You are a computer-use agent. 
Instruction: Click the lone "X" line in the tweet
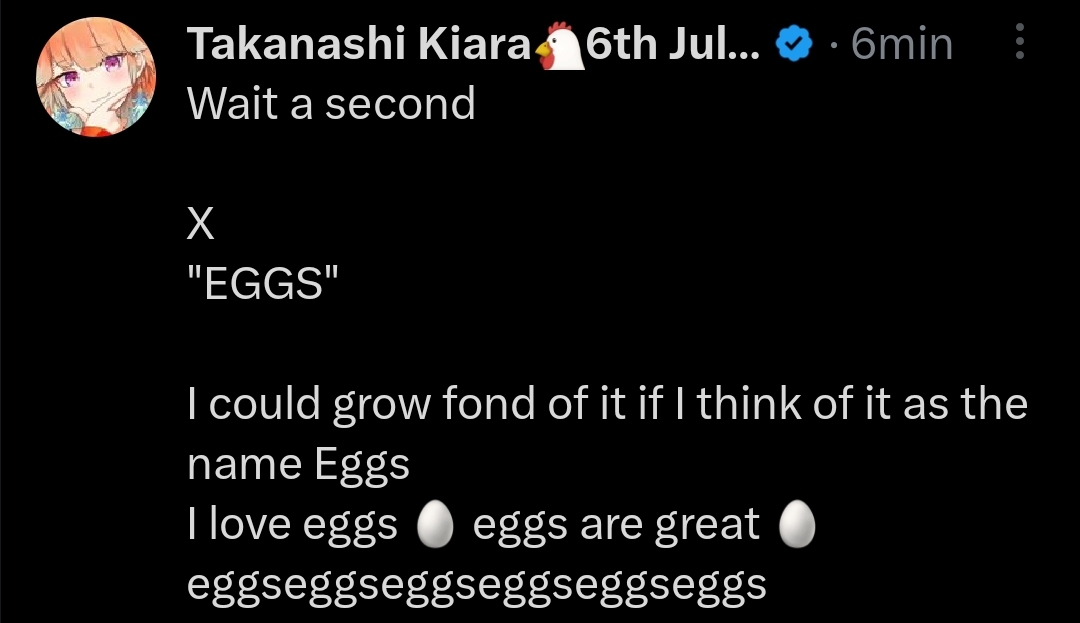[201, 225]
